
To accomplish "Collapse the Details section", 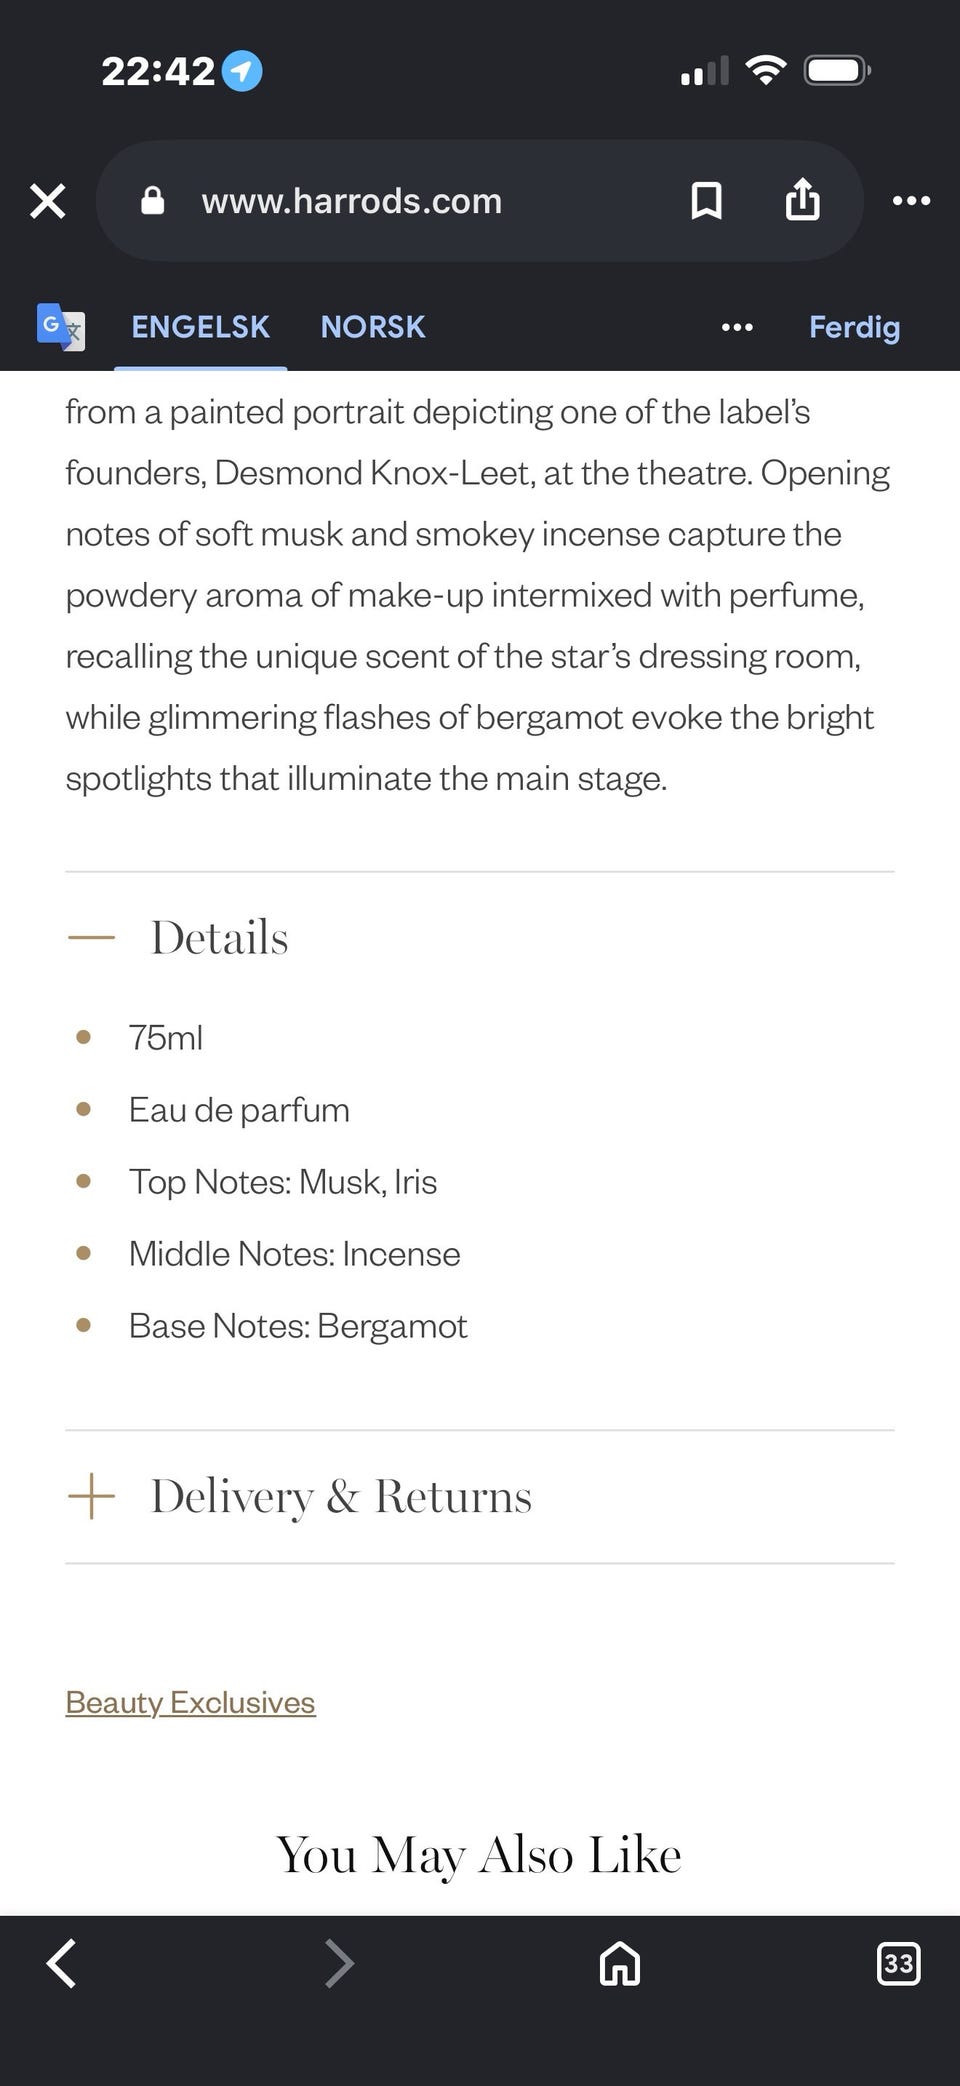I will (480, 937).
